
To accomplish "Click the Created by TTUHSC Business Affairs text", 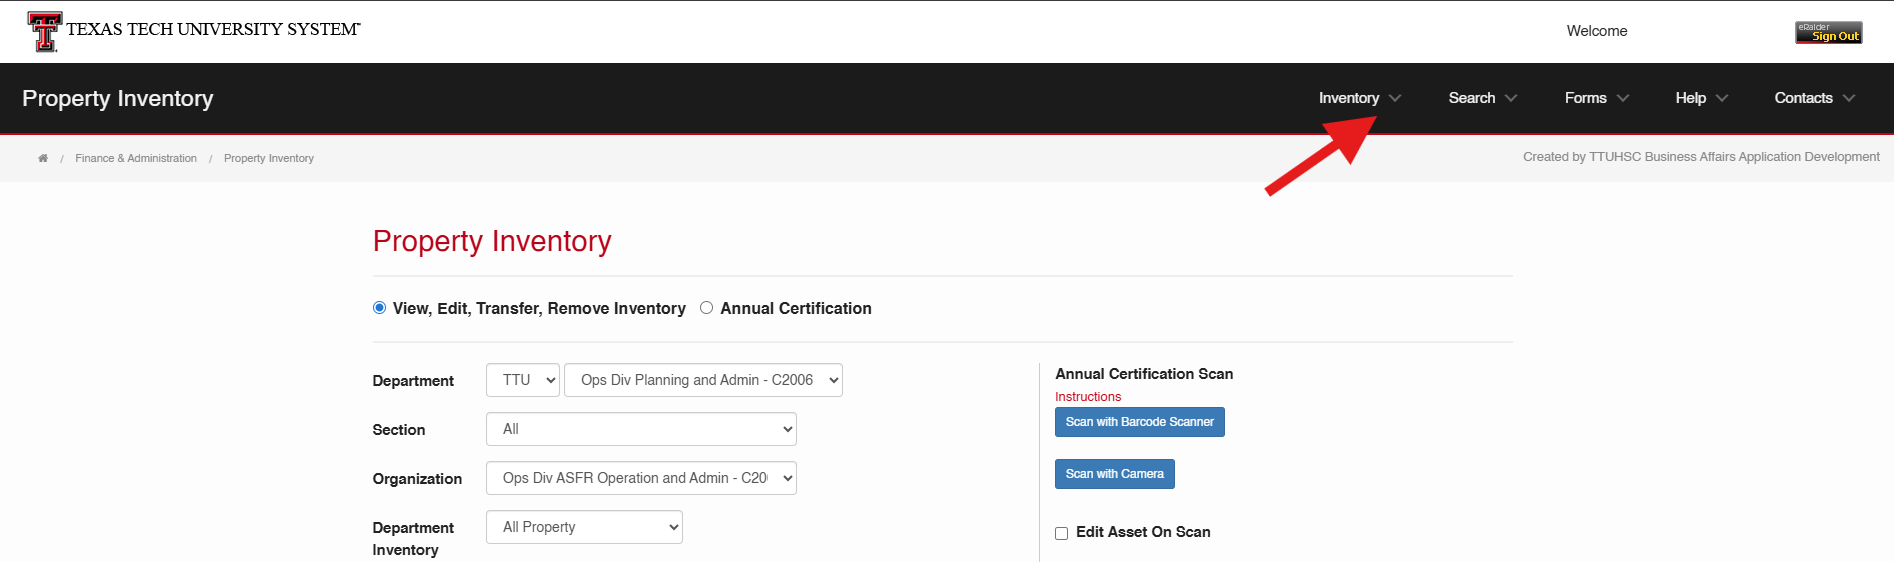I will point(1701,157).
